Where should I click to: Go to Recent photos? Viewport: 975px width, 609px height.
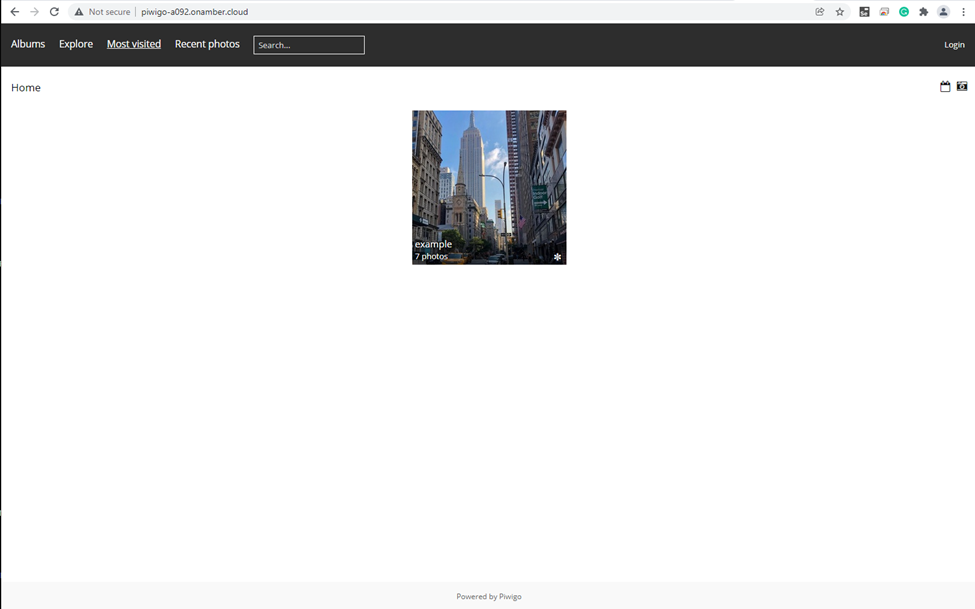point(207,44)
